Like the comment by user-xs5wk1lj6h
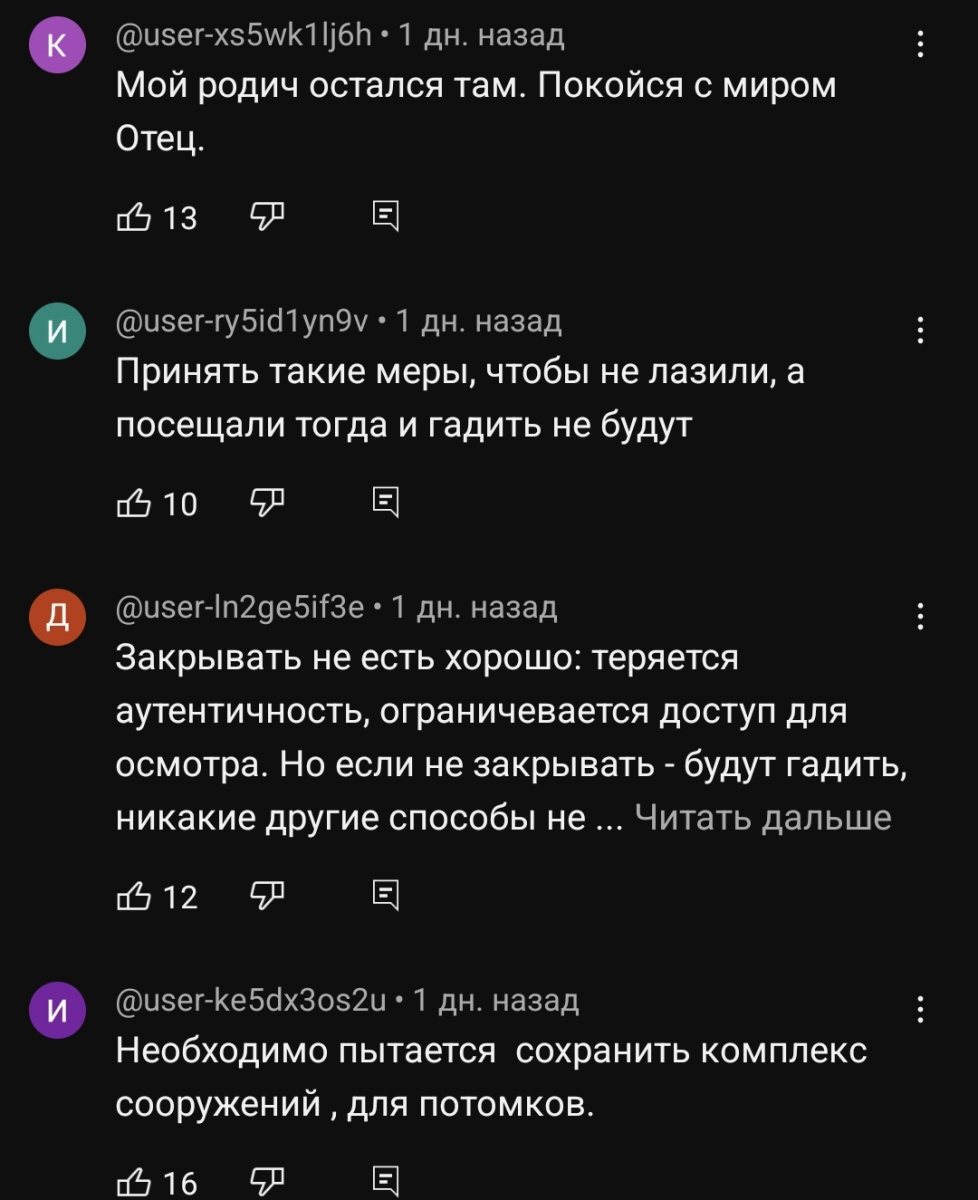This screenshot has height=1200, width=978. [x=132, y=216]
